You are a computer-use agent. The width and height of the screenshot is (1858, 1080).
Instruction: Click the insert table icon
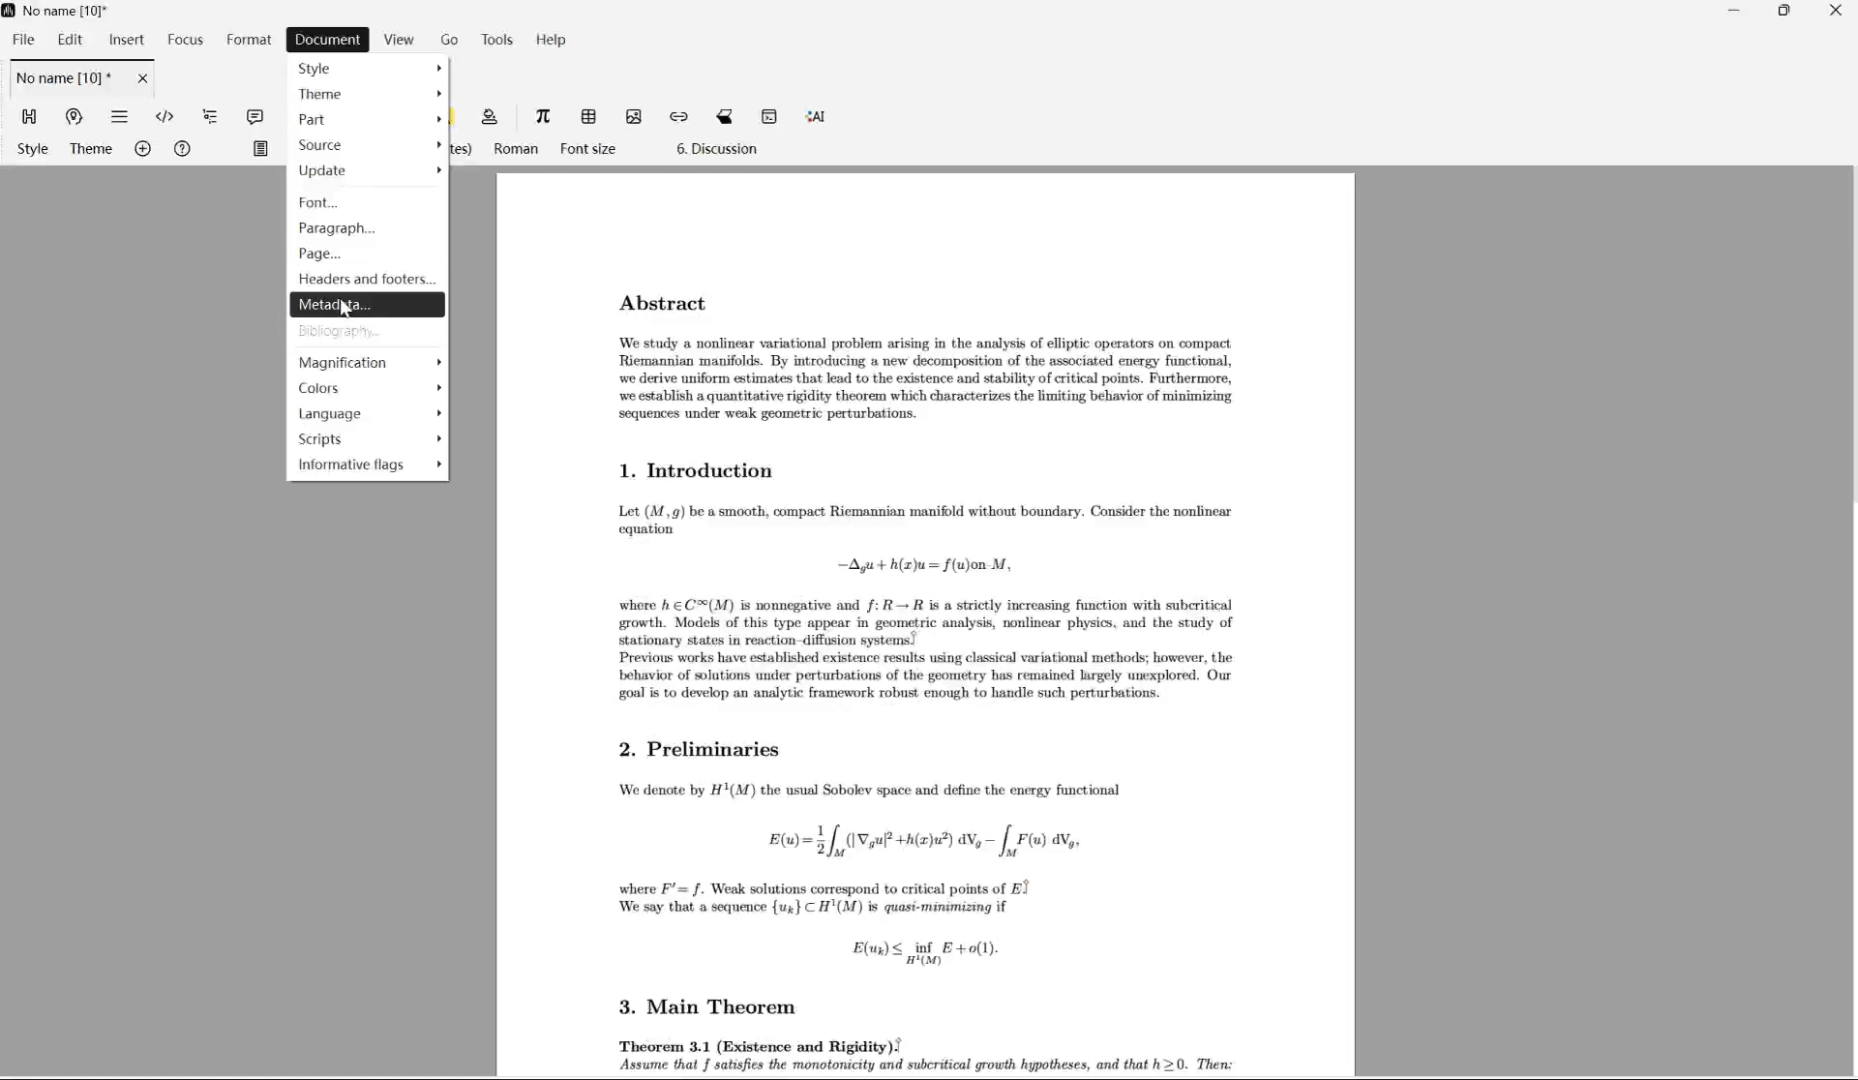pyautogui.click(x=589, y=117)
